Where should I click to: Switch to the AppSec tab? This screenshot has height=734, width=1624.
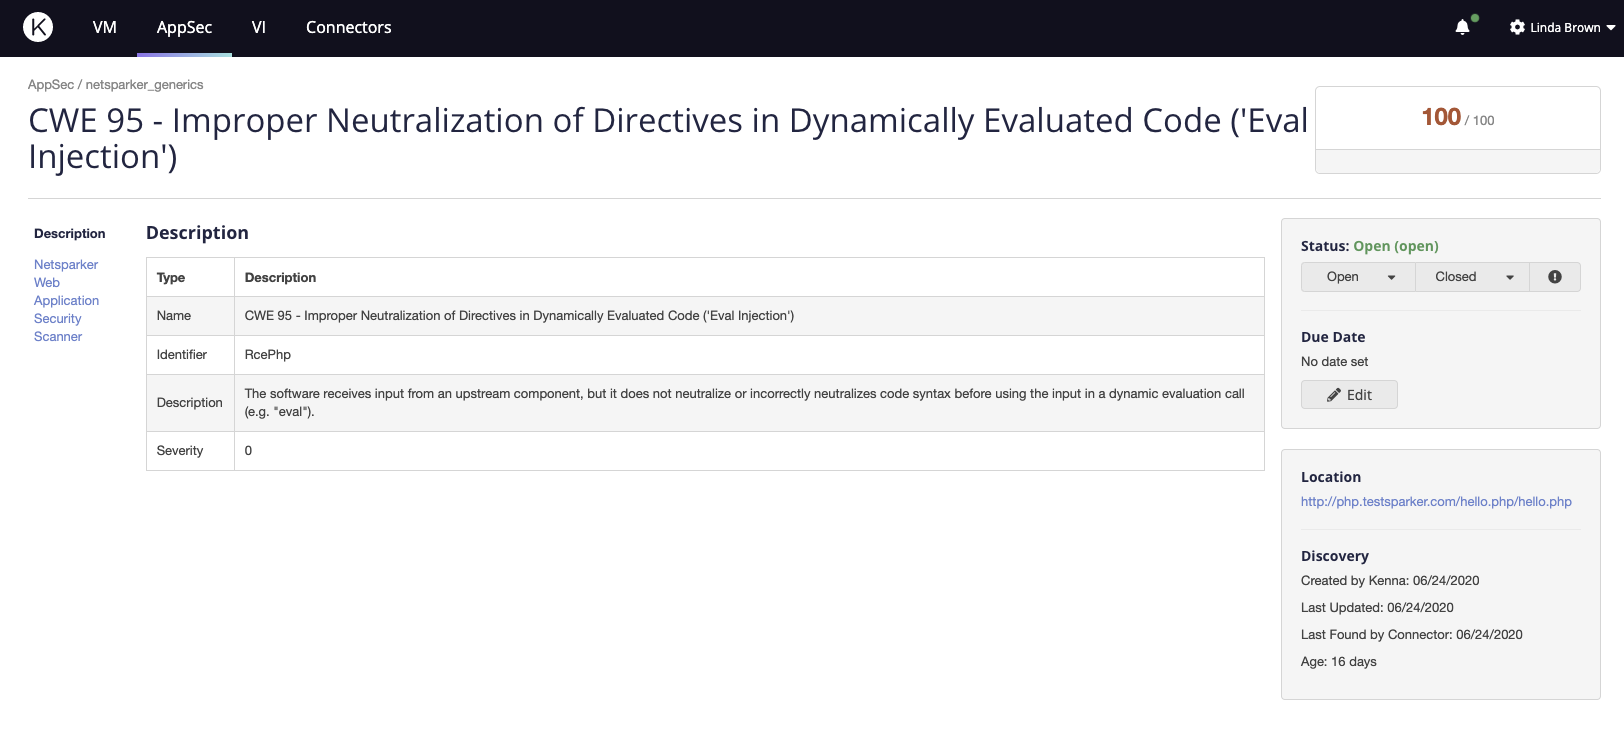pos(184,27)
